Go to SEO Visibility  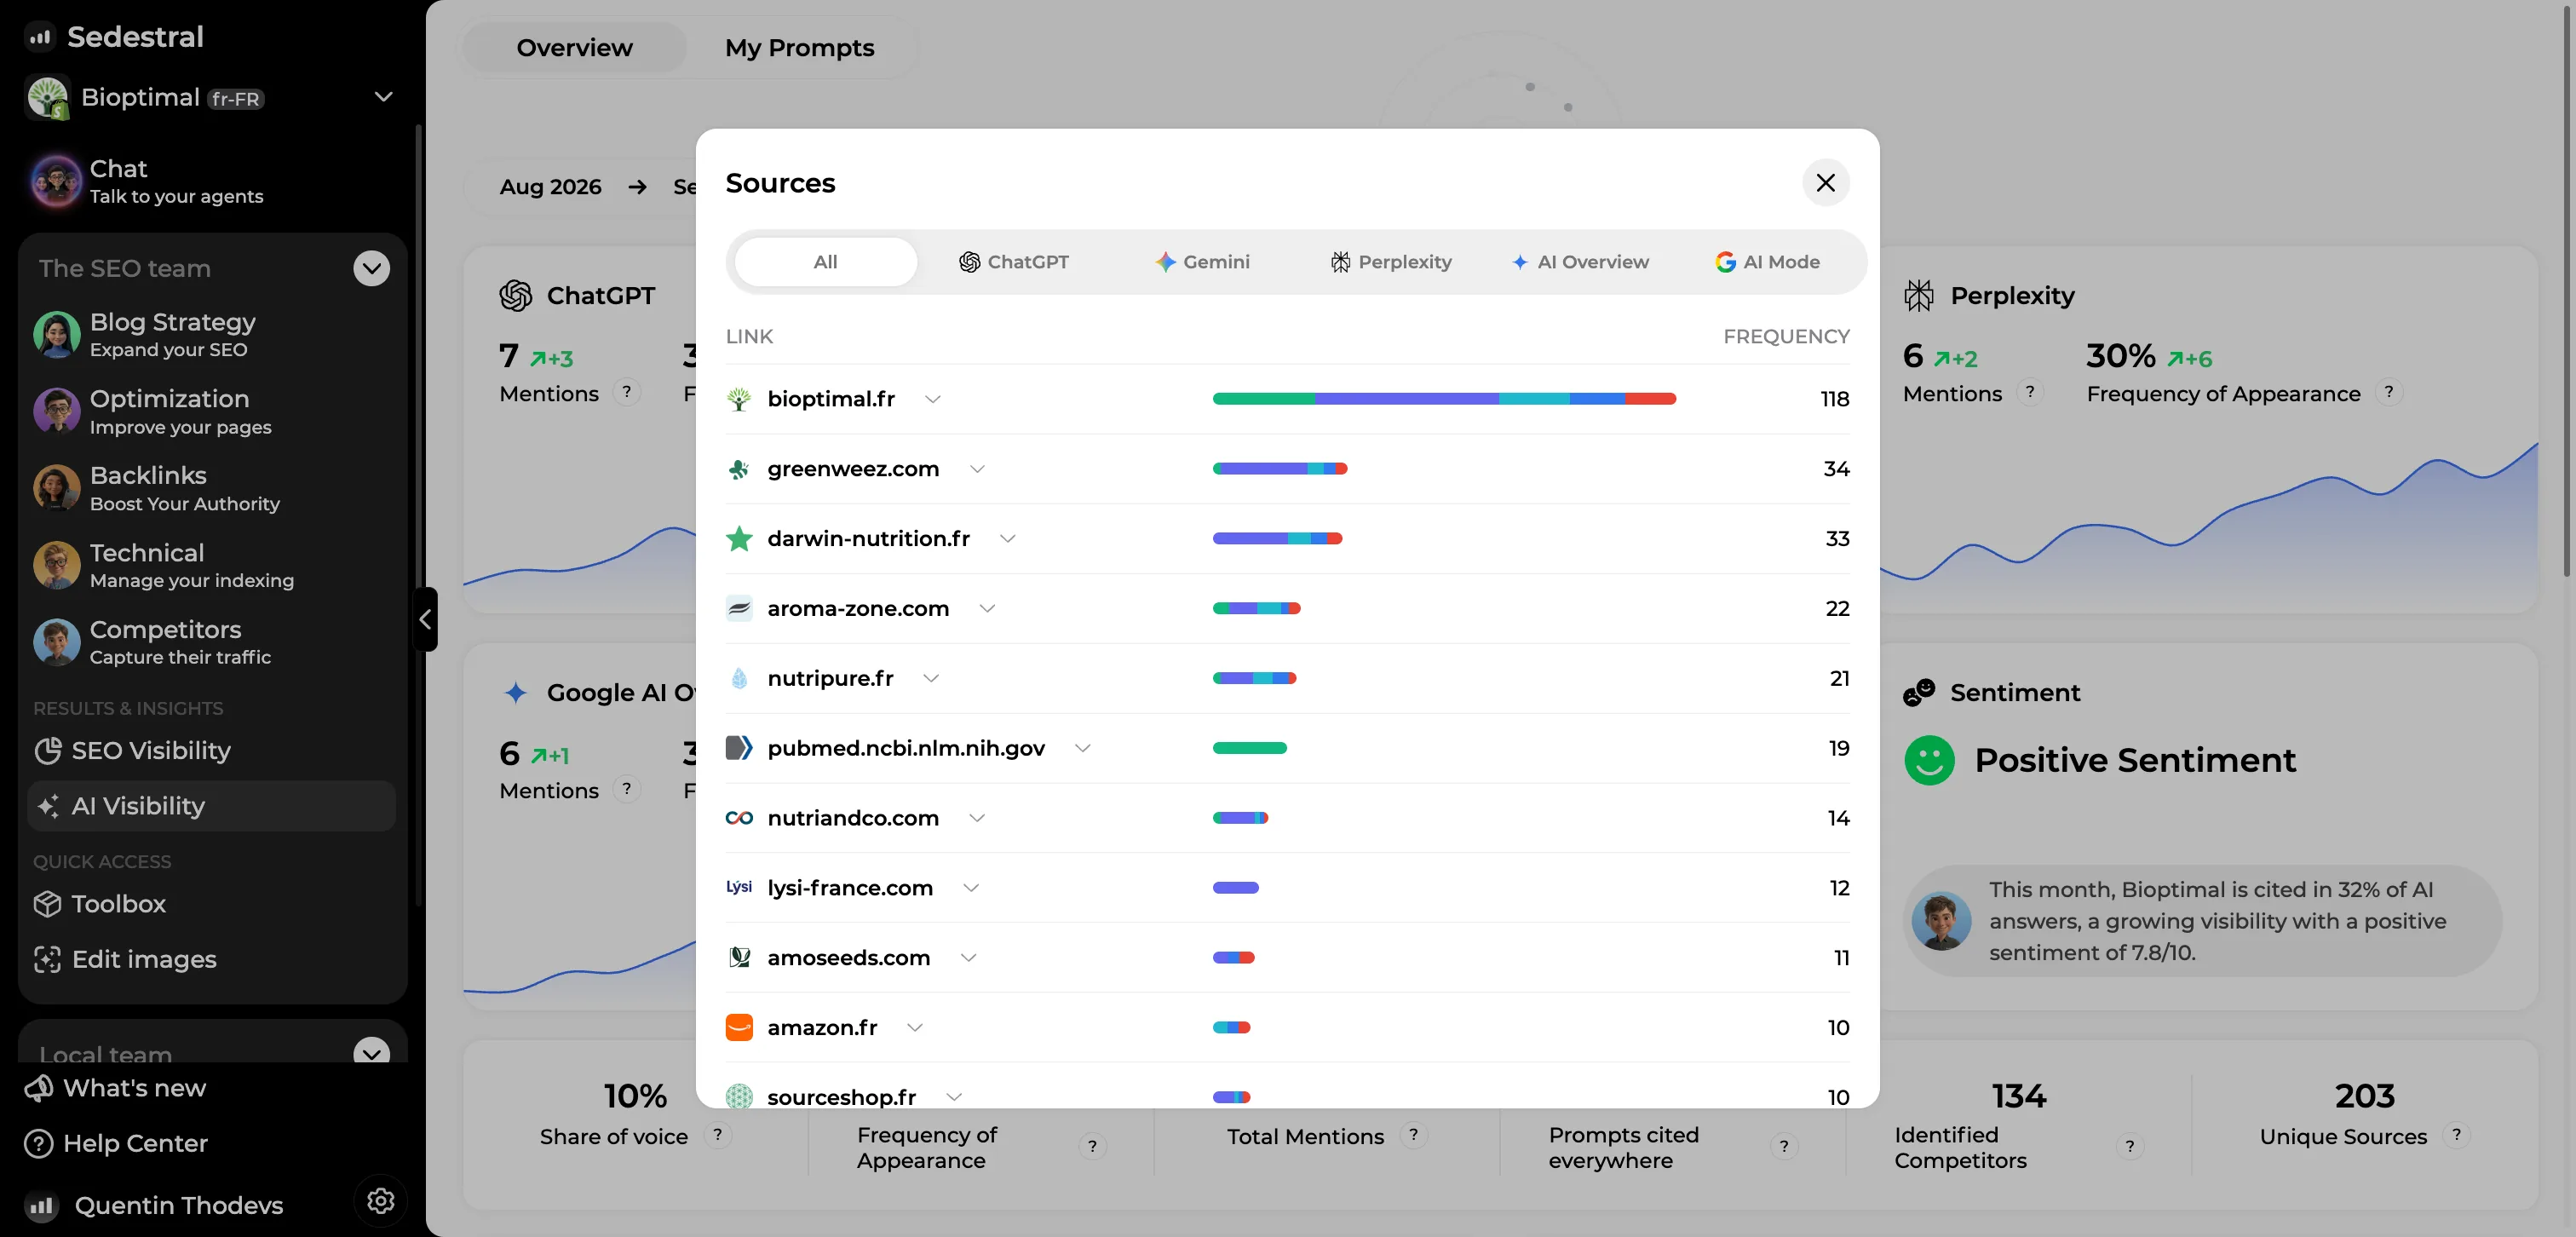(x=210, y=751)
